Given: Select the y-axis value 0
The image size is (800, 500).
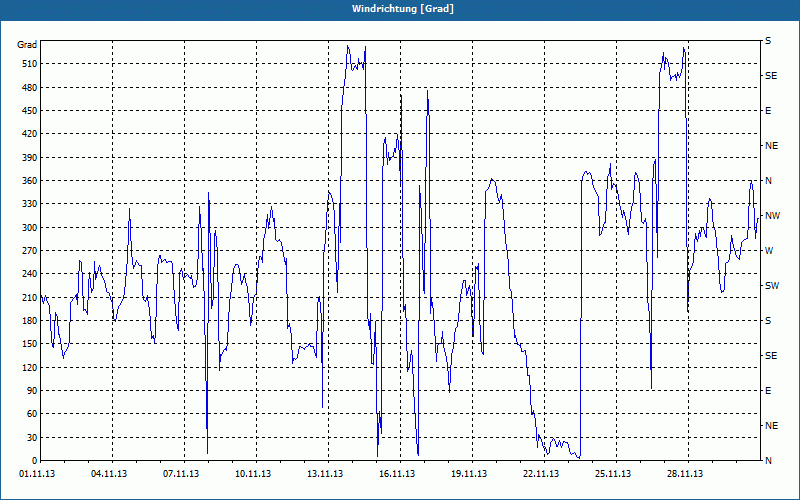Looking at the screenshot, I should click(x=34, y=461).
